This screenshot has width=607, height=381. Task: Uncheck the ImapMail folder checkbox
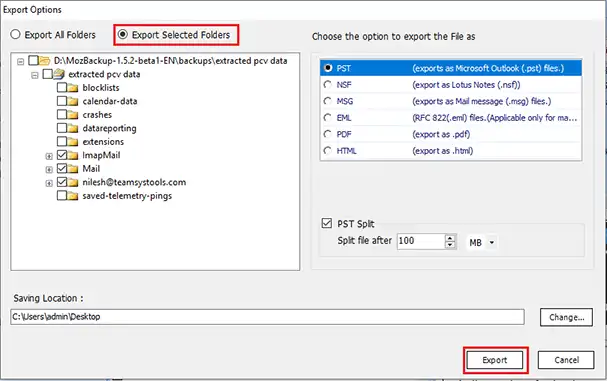[62, 155]
